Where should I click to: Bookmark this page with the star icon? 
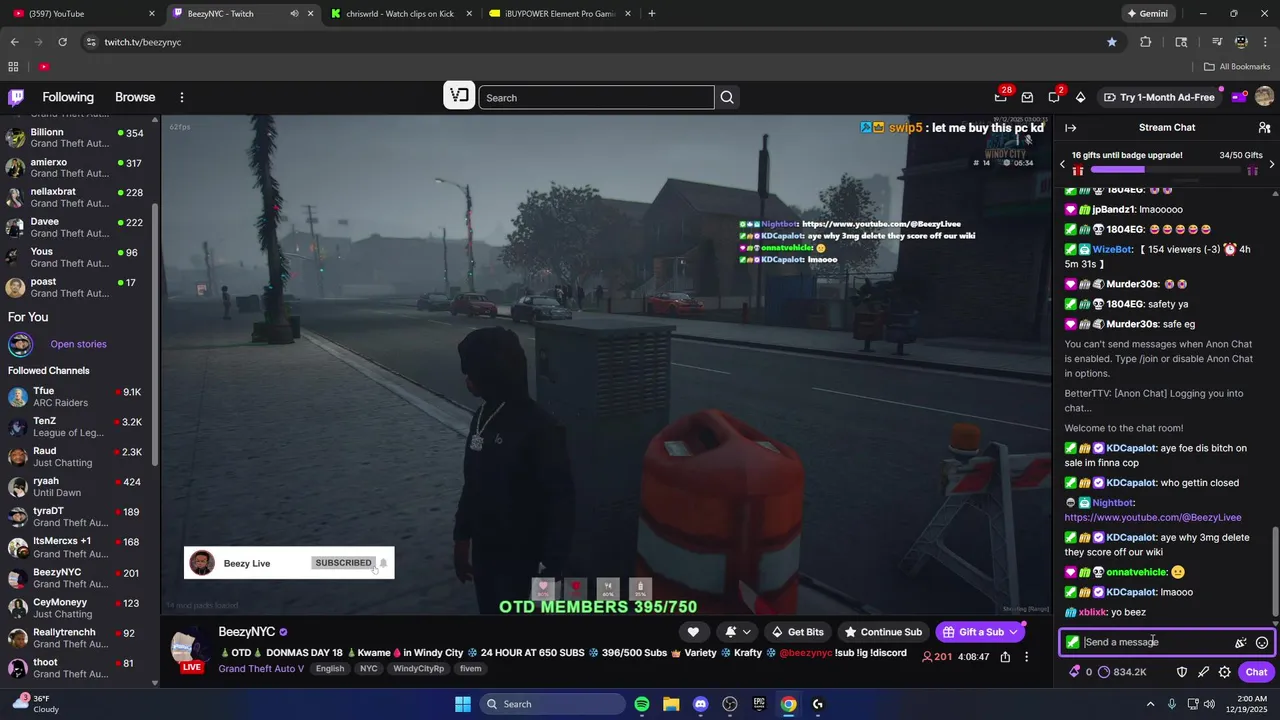1112,42
